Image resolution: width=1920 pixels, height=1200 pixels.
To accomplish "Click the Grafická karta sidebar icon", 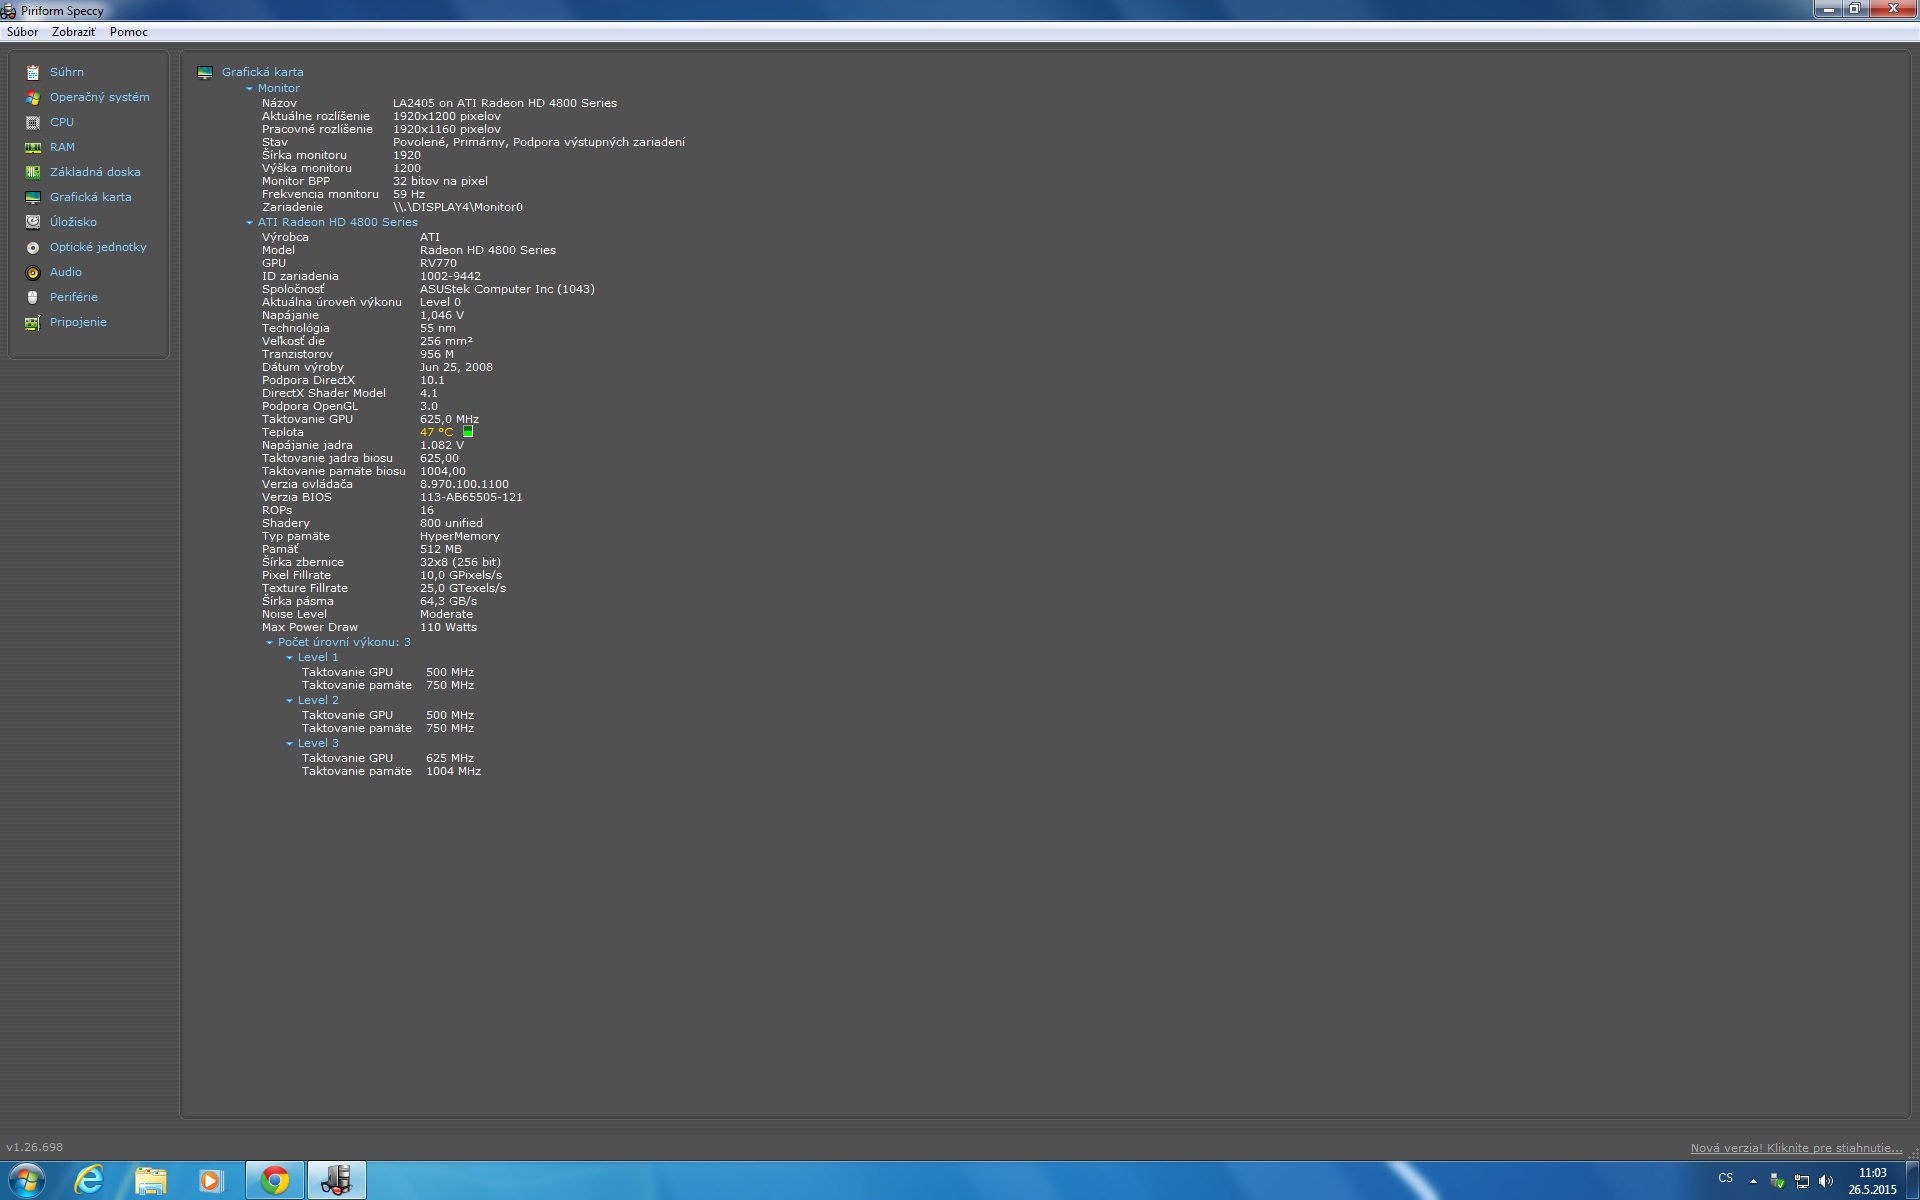I will [33, 197].
